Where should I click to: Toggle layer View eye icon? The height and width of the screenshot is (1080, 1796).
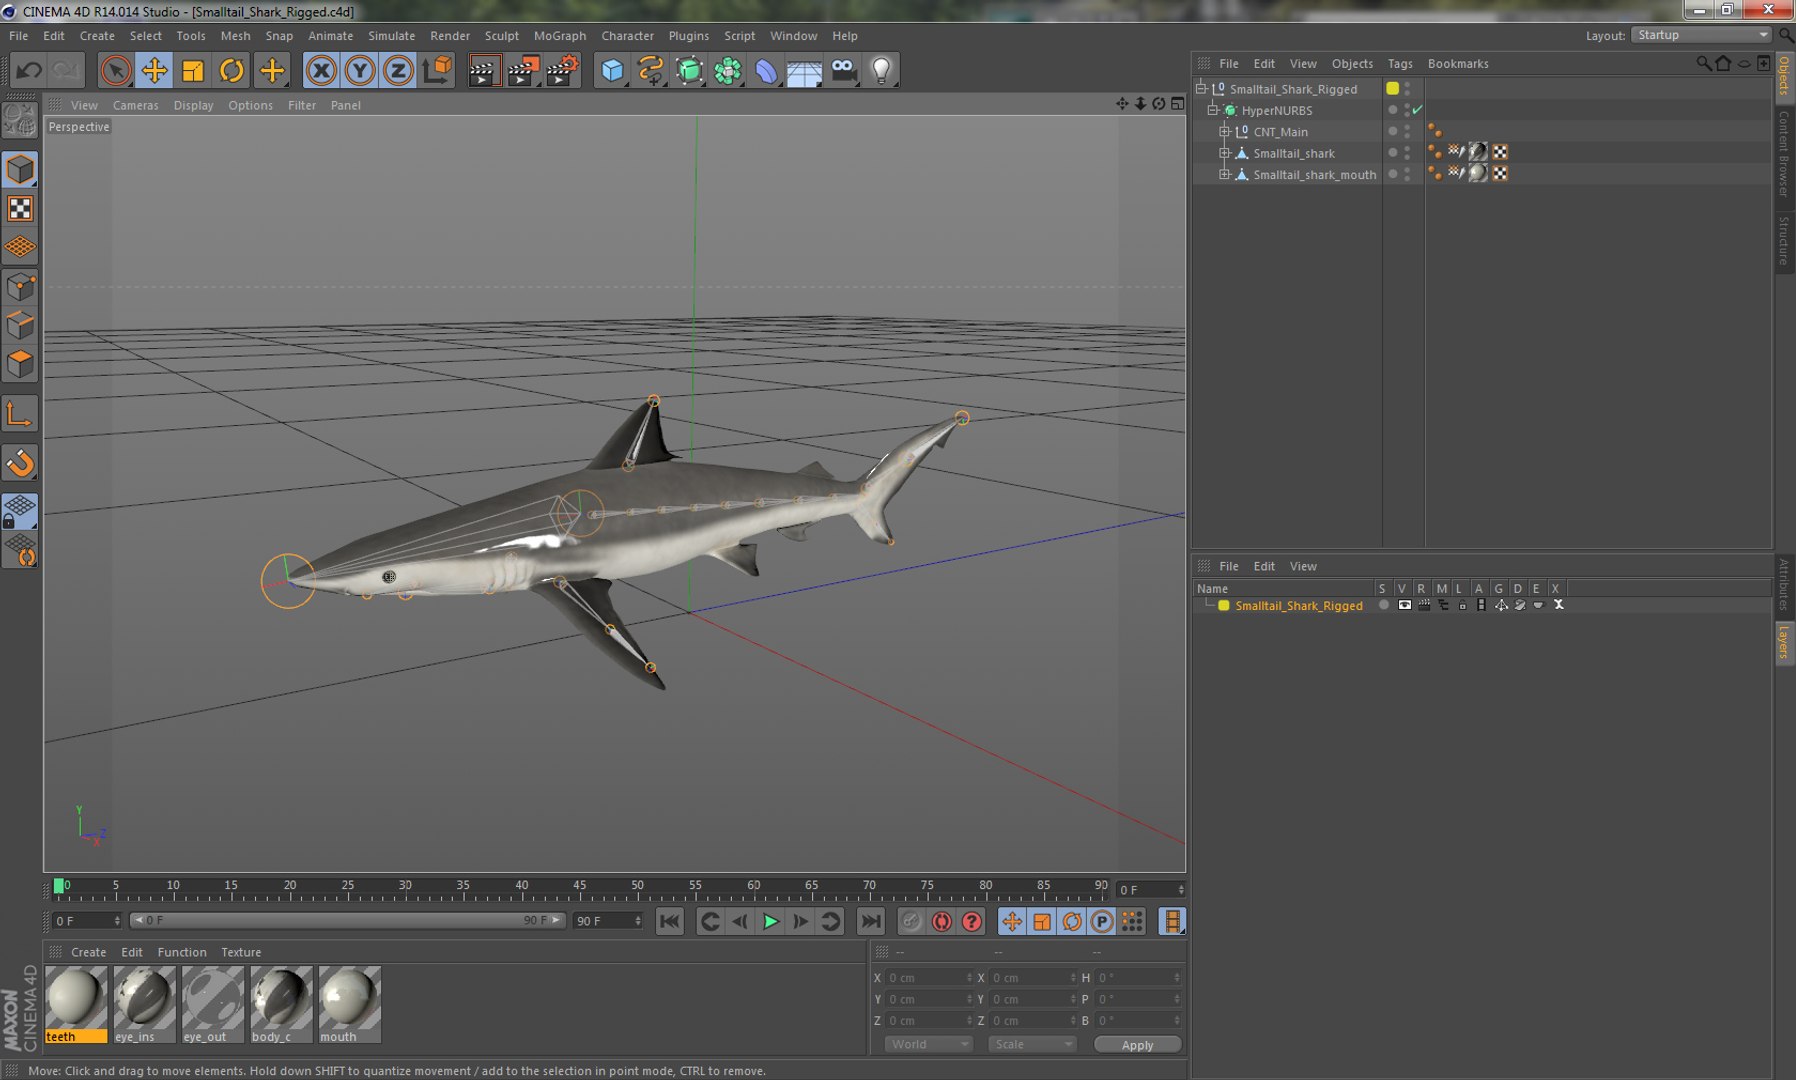point(1404,605)
